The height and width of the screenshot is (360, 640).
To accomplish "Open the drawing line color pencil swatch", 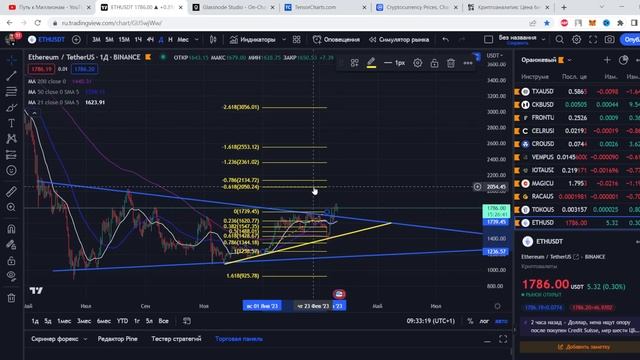I will [371, 63].
